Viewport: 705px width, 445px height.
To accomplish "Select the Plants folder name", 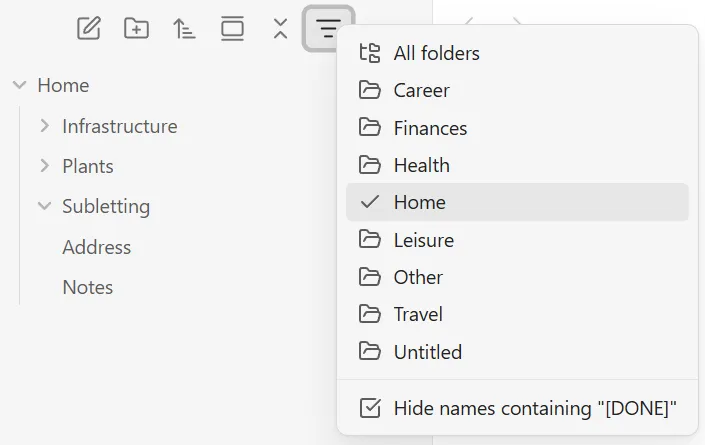I will pos(88,166).
